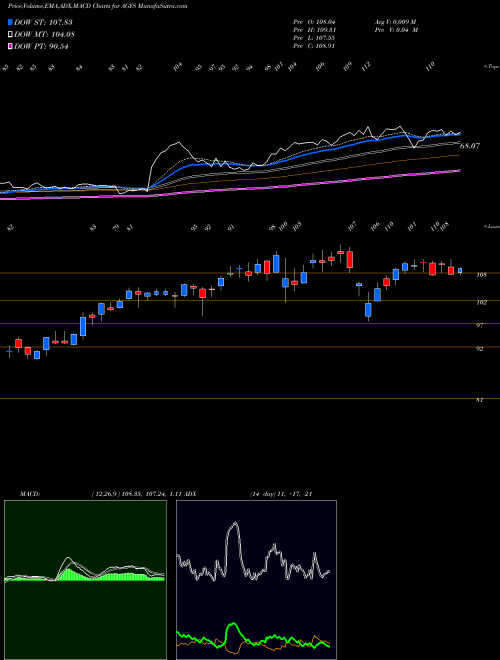Click the ADX white line peak
Screen dimensions: 500x660
[235, 524]
